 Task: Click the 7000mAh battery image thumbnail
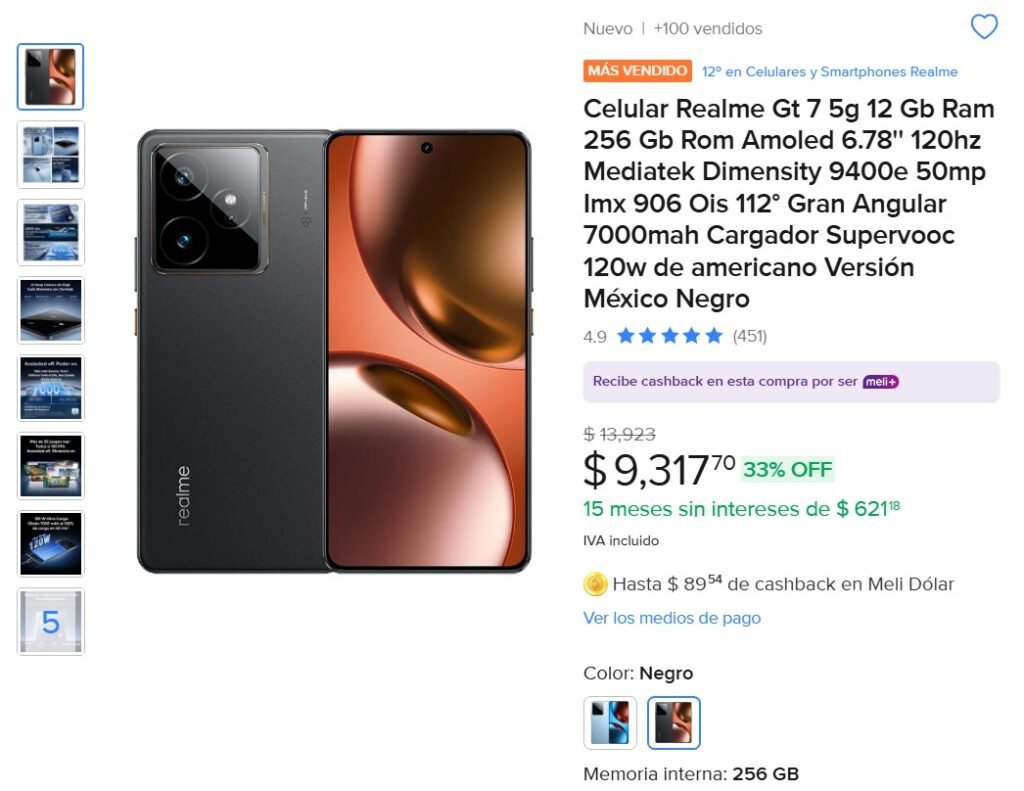click(x=50, y=389)
